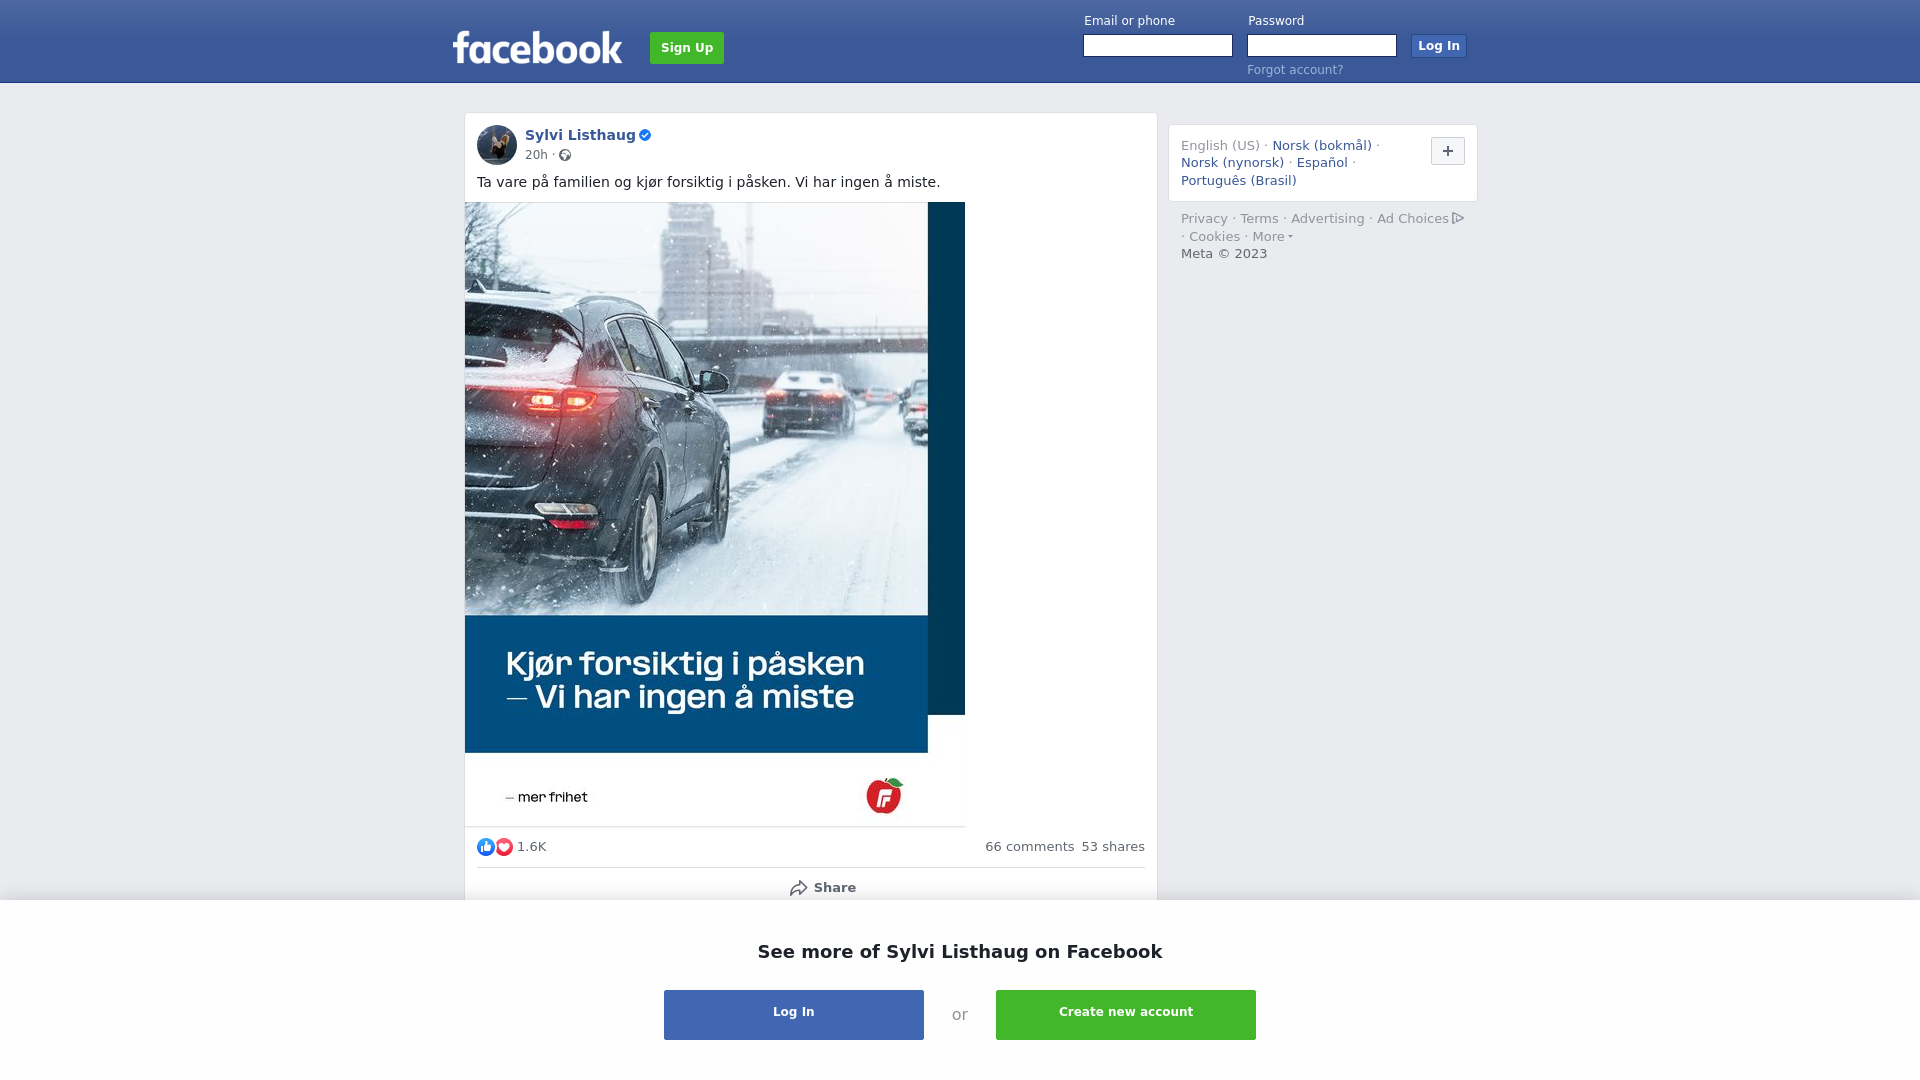Click the Like reaction icon
1920x1080 pixels.
[x=486, y=847]
